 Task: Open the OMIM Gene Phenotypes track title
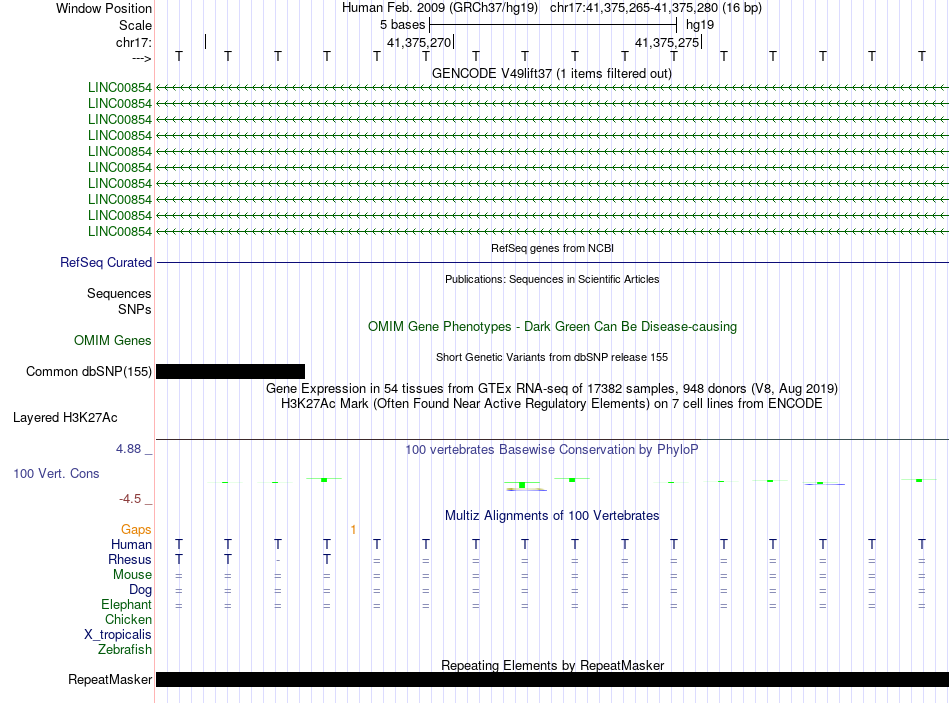click(552, 327)
